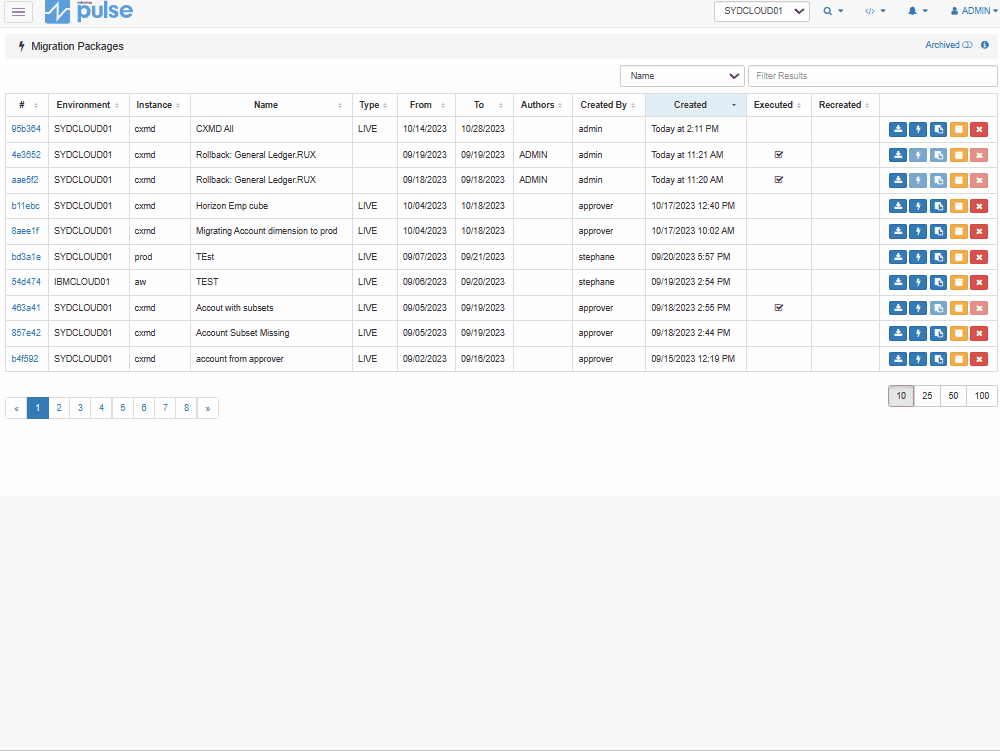The height and width of the screenshot is (751, 1000).
Task: Open the hamburger navigation menu
Action: (x=18, y=11)
